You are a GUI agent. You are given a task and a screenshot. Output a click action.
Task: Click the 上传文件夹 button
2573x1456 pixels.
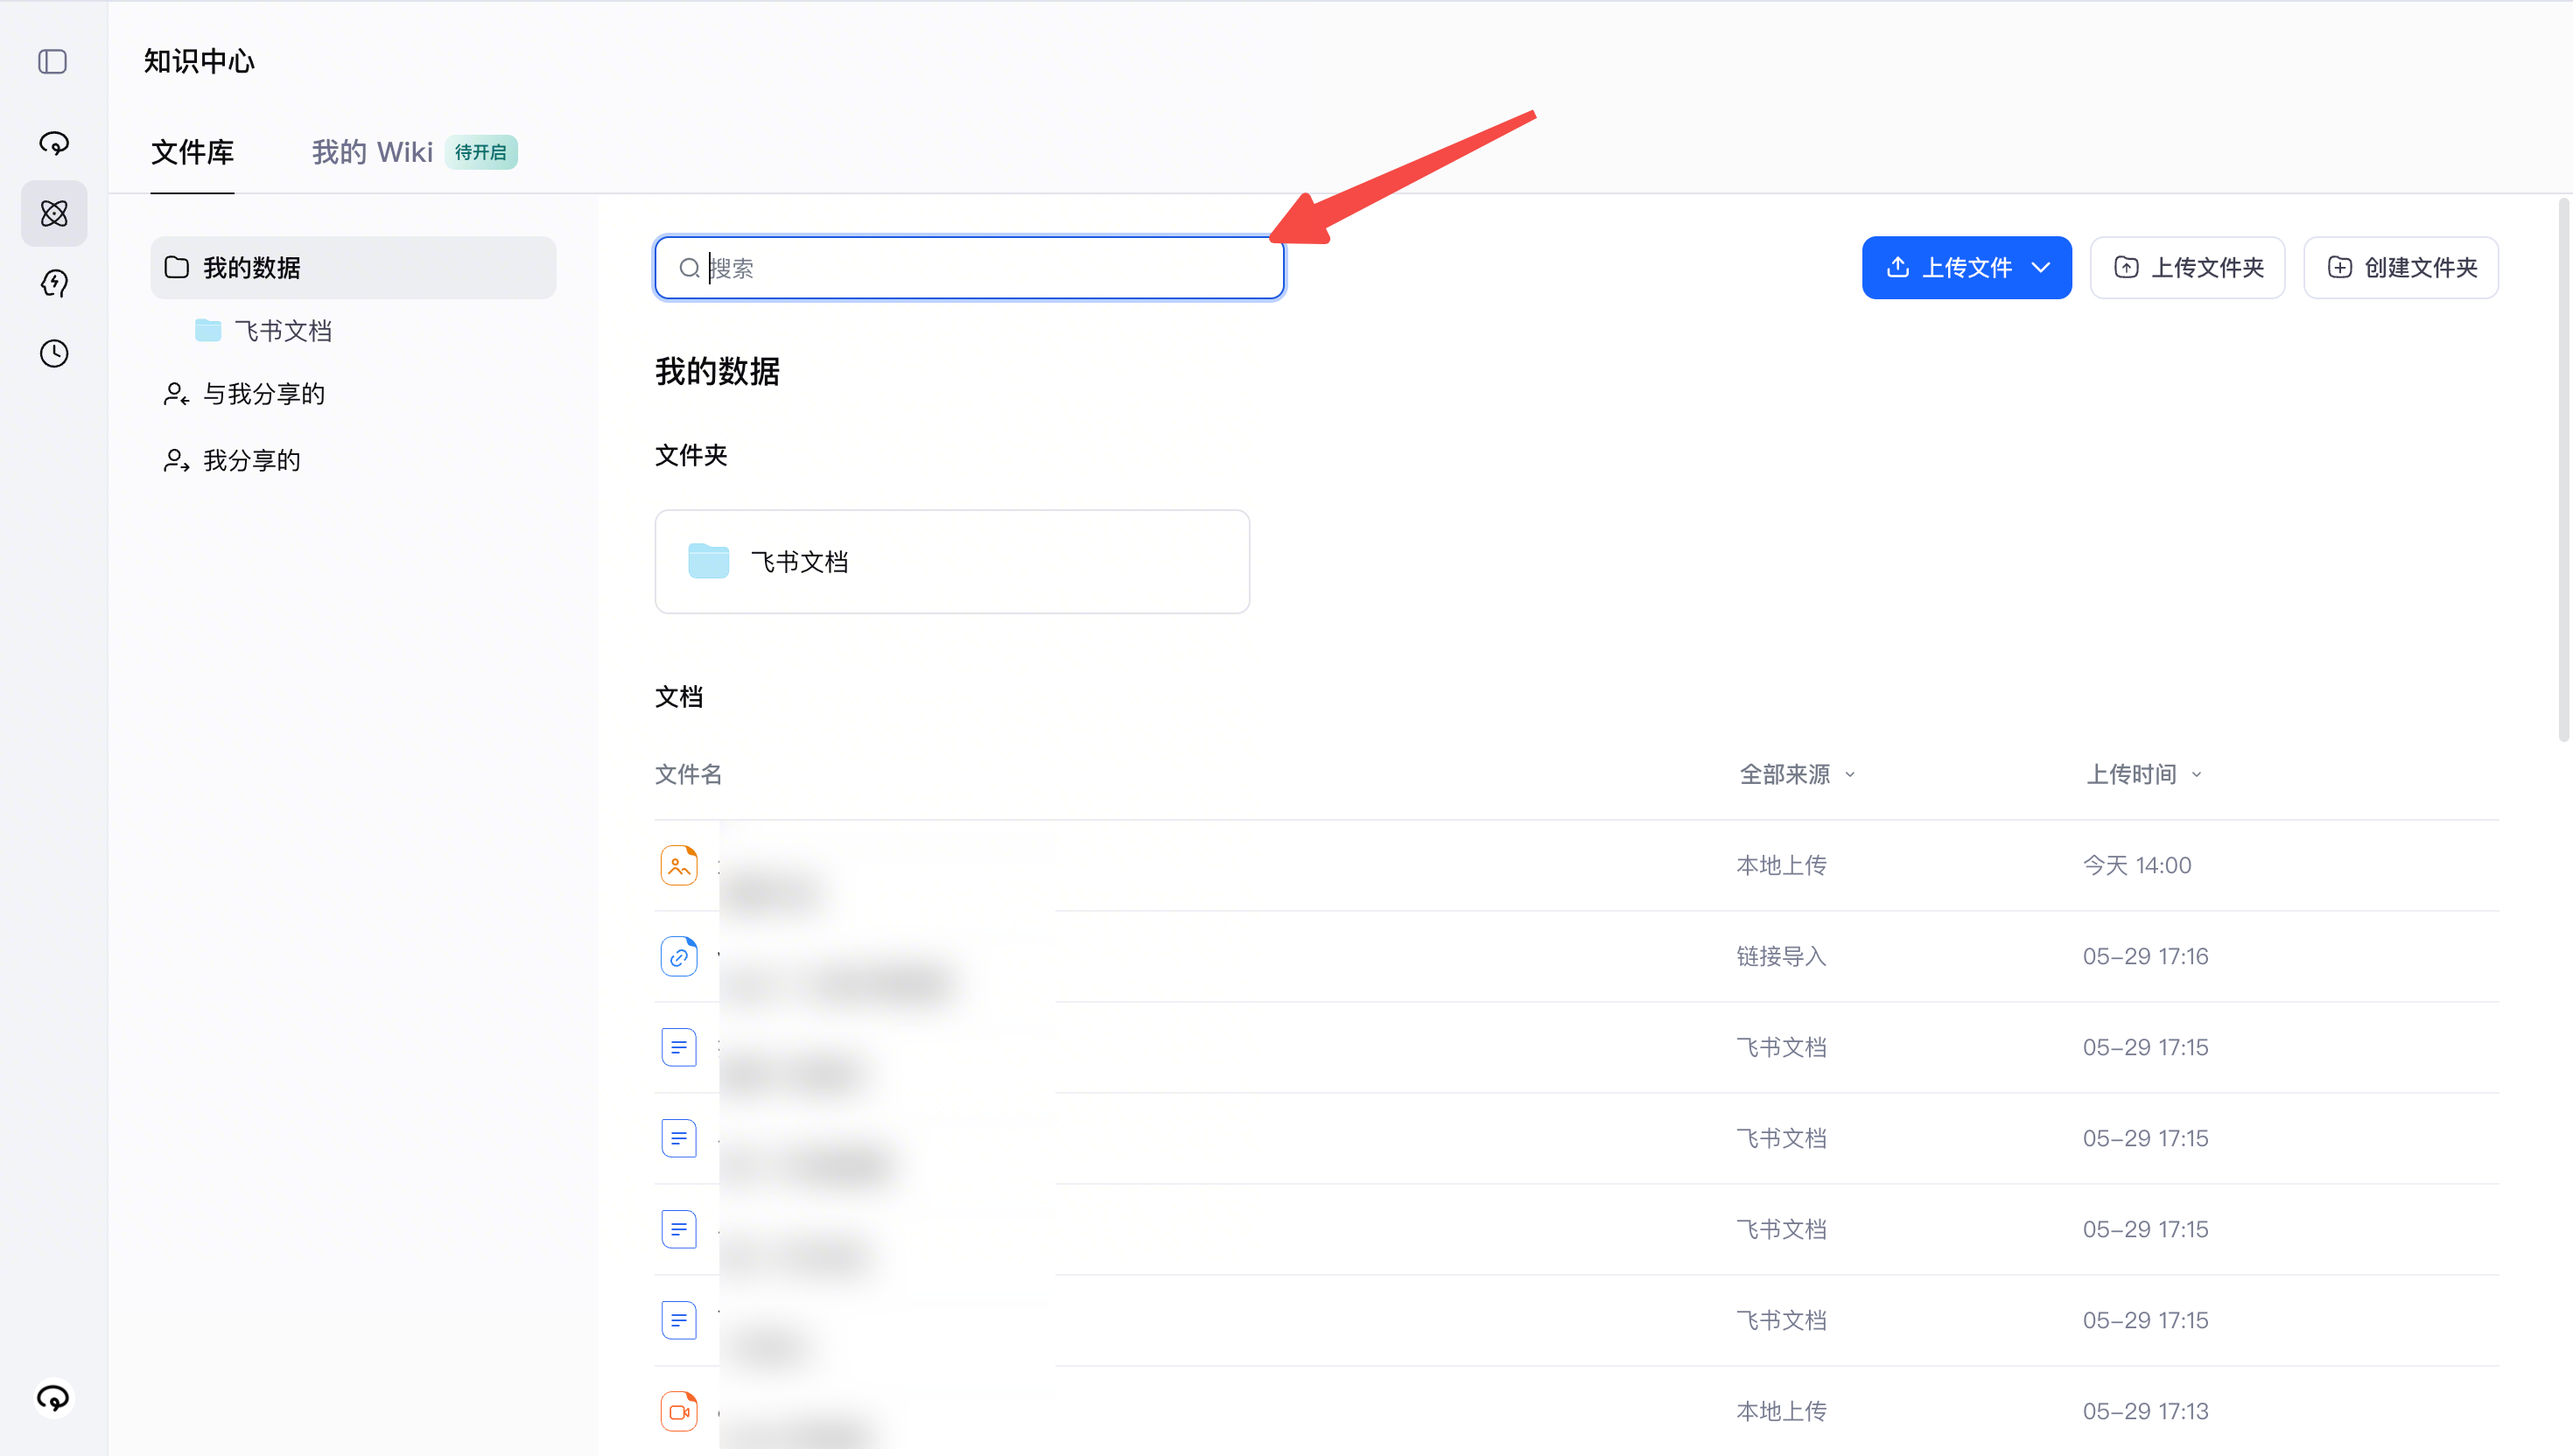[x=2188, y=268]
